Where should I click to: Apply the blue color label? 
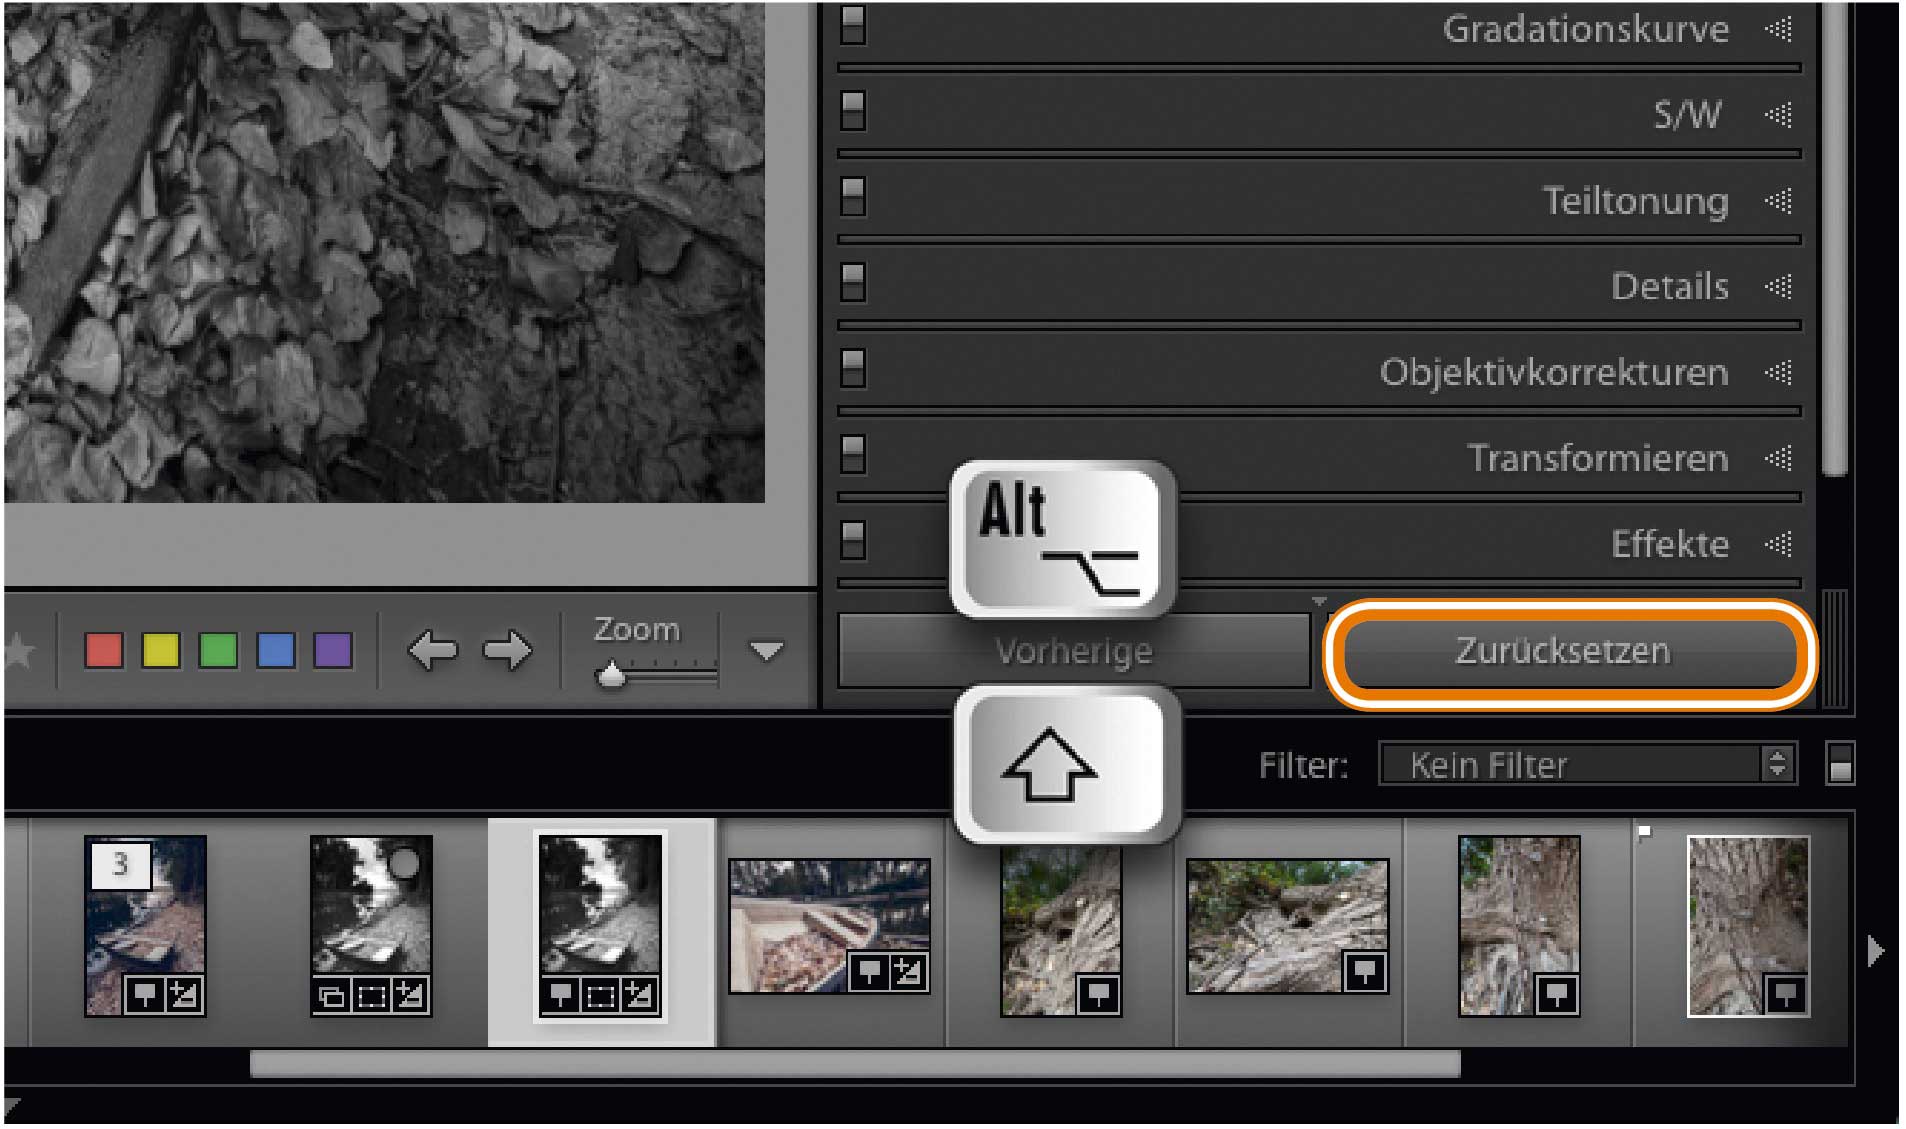(x=276, y=650)
